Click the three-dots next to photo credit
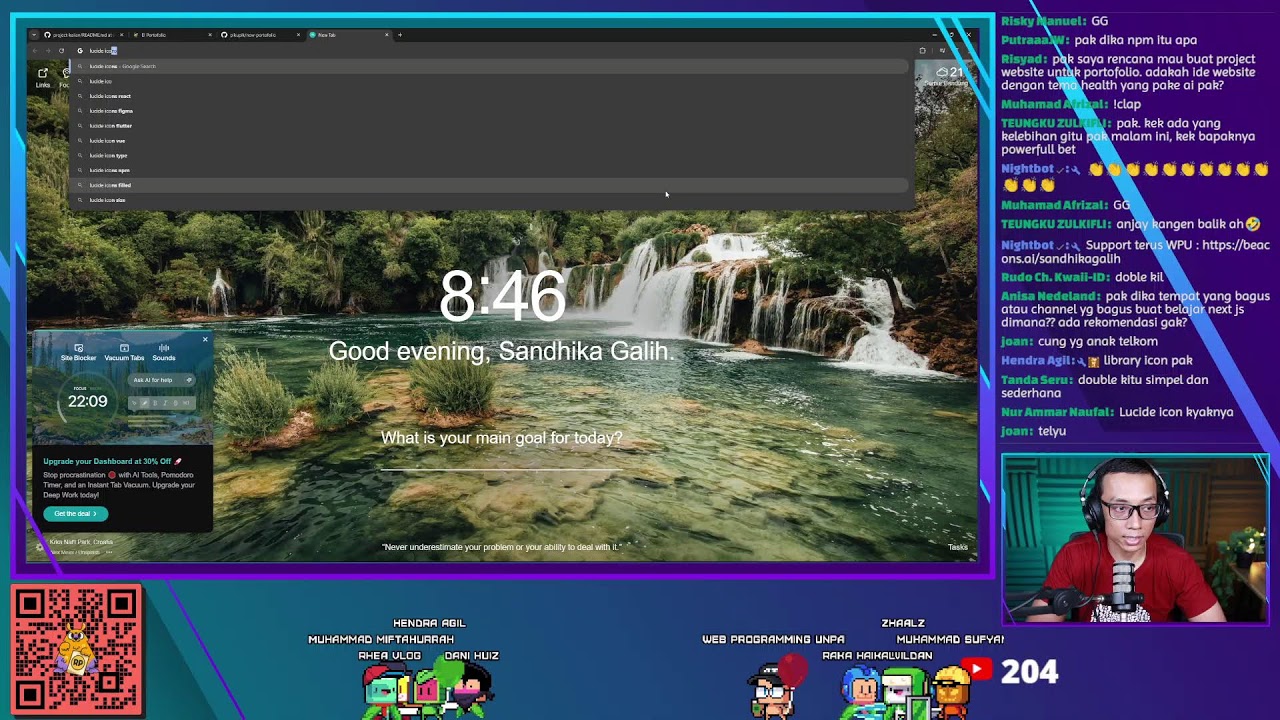This screenshot has width=1280, height=720. [109, 552]
